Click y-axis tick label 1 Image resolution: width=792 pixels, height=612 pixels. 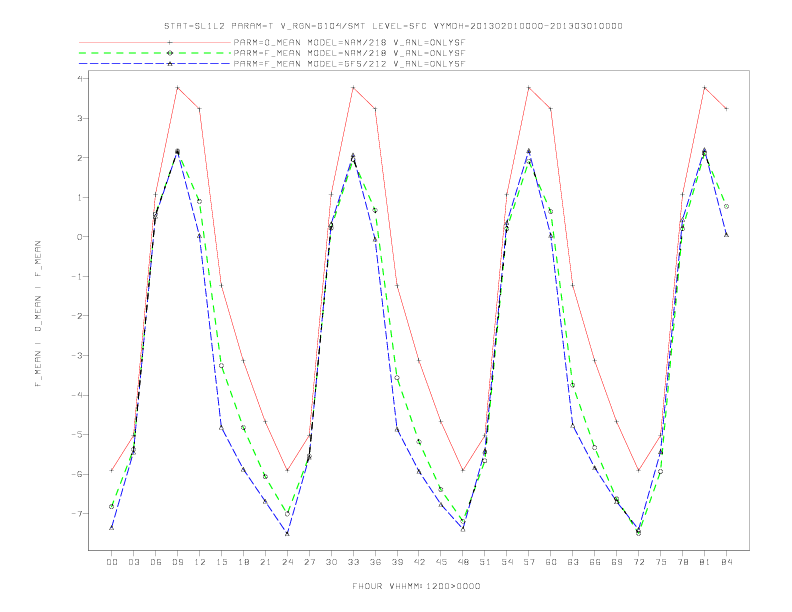(x=80, y=197)
